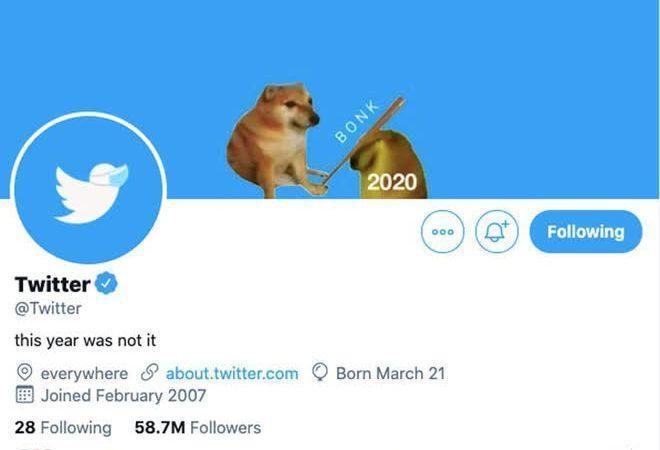Click the joined calendar icon
Image resolution: width=660 pixels, height=450 pixels.
[25, 395]
